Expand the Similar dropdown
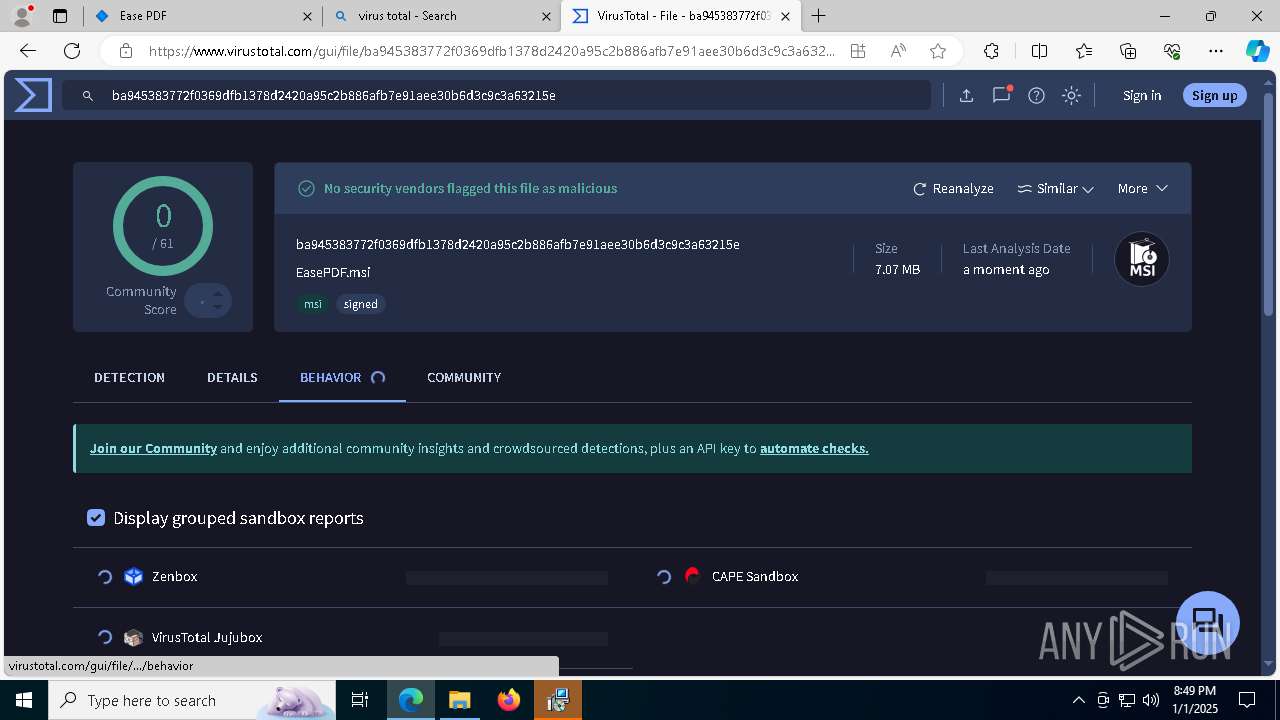This screenshot has height=720, width=1280. (1056, 188)
